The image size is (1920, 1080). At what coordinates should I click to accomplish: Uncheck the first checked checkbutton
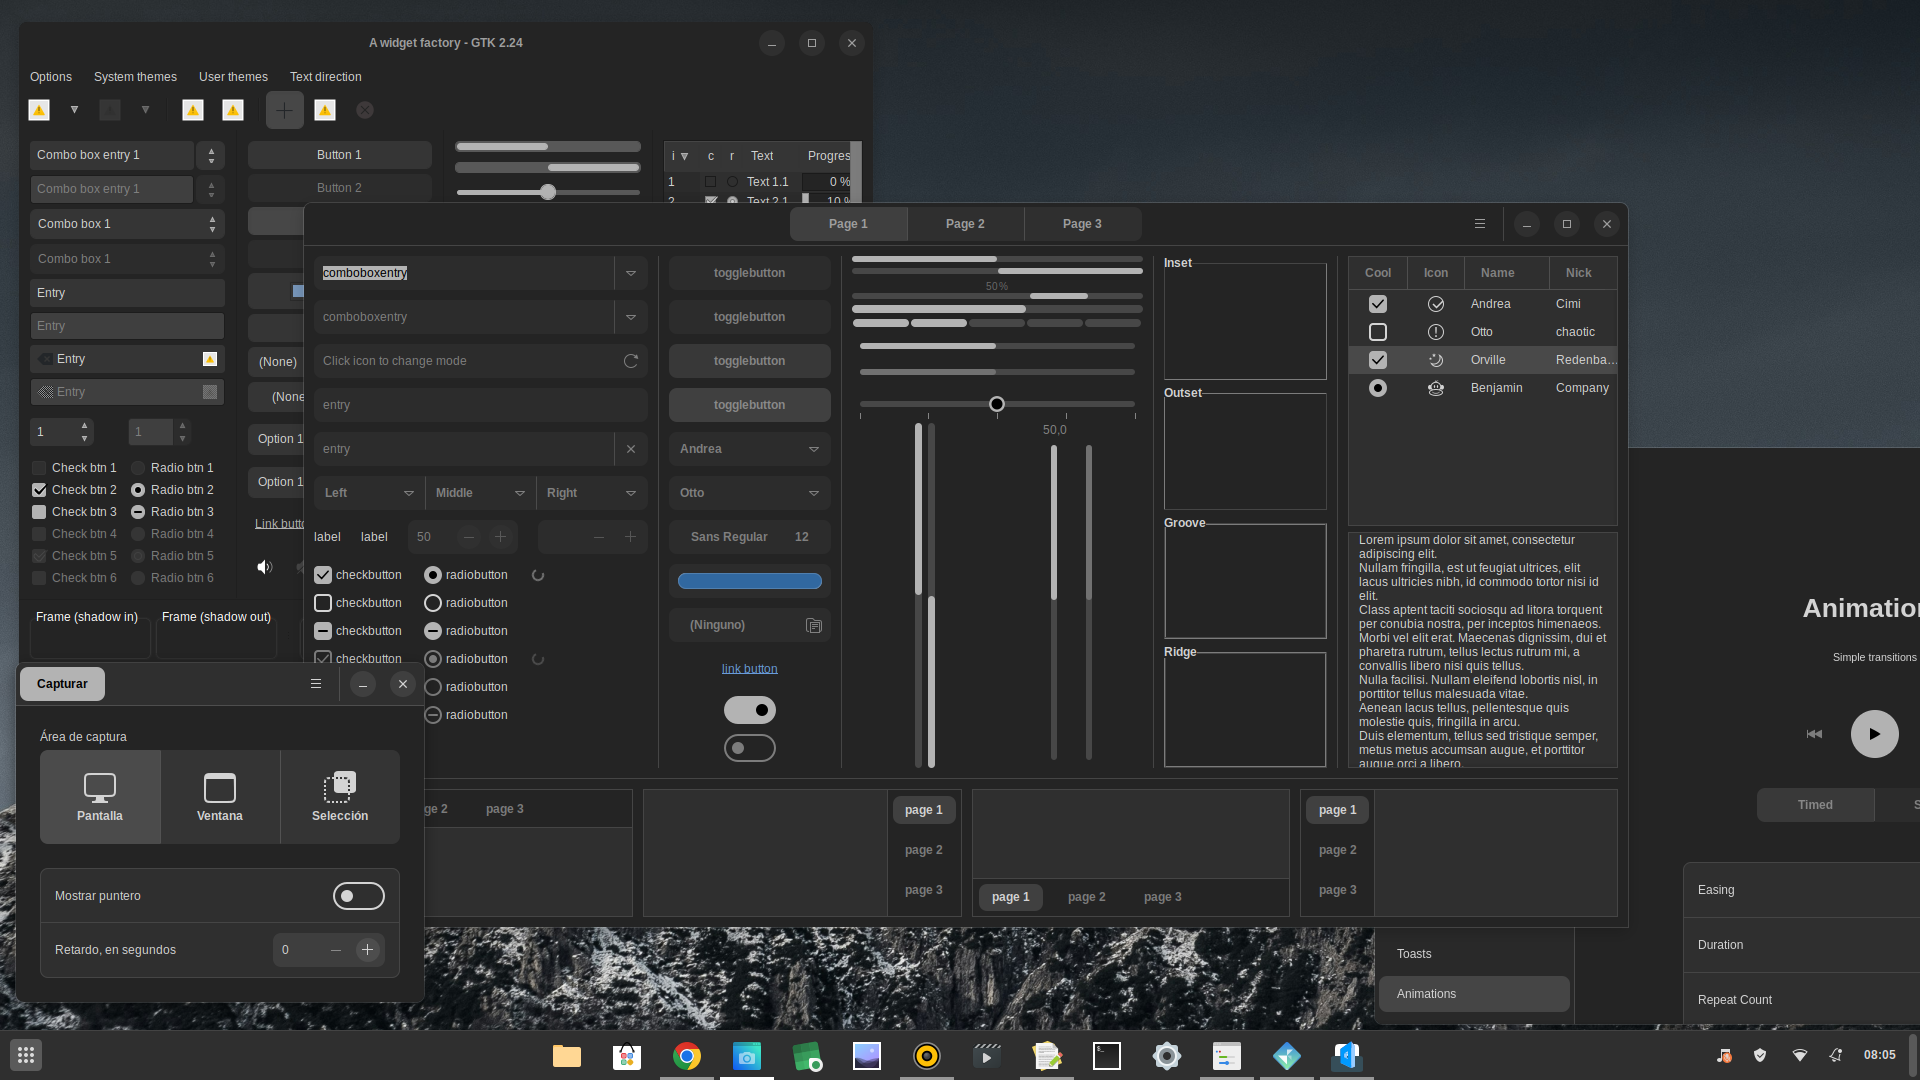point(323,575)
